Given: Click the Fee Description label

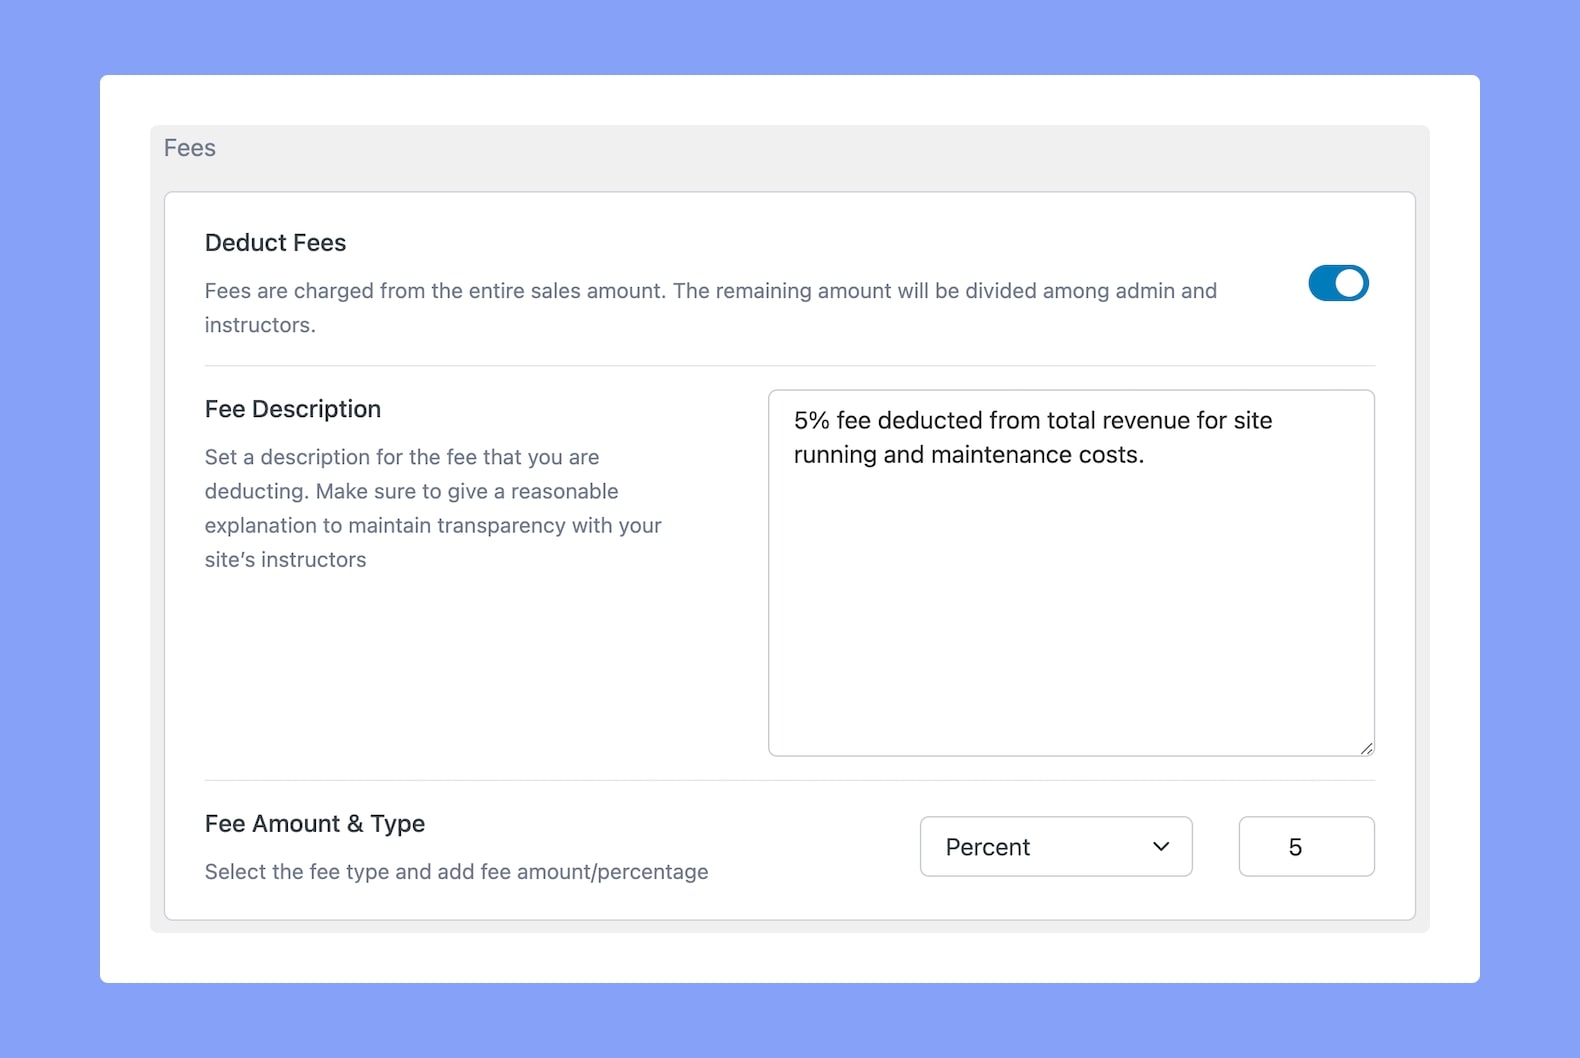Looking at the screenshot, I should [293, 409].
